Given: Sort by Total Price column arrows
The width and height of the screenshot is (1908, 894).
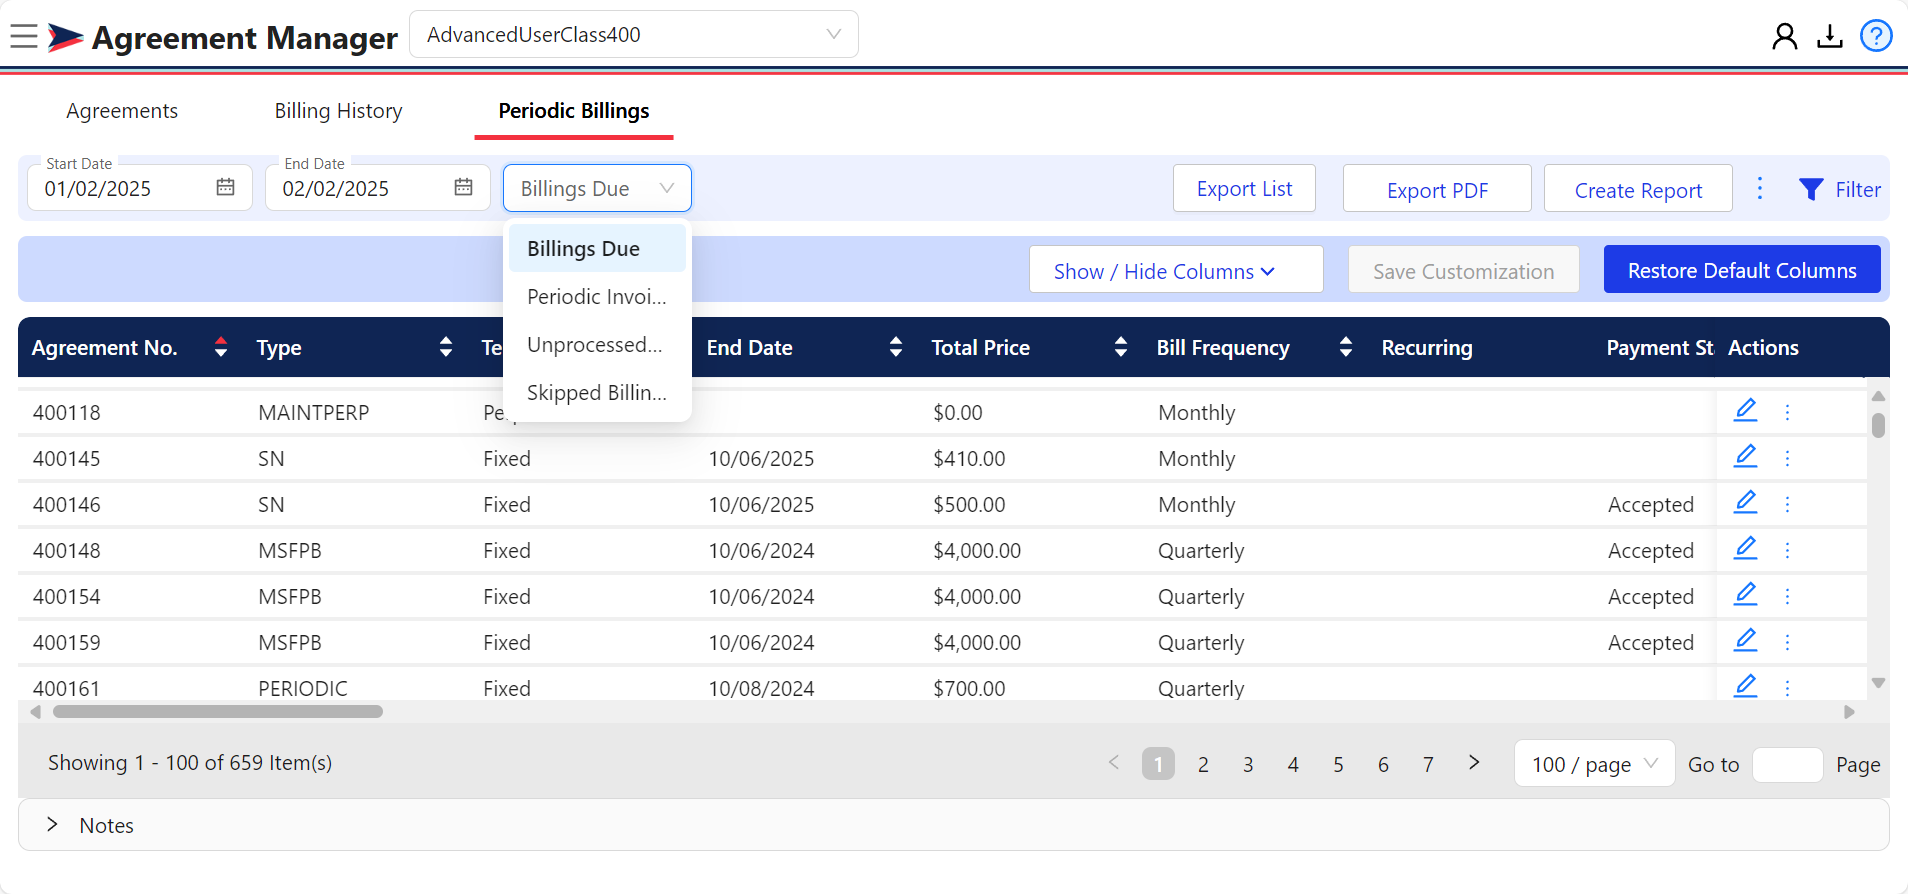Looking at the screenshot, I should (x=1121, y=347).
